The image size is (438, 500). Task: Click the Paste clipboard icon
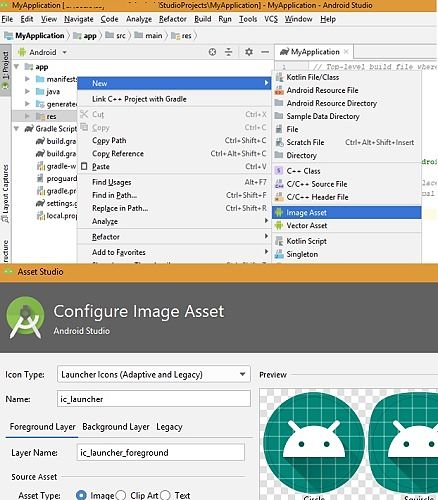point(84,166)
